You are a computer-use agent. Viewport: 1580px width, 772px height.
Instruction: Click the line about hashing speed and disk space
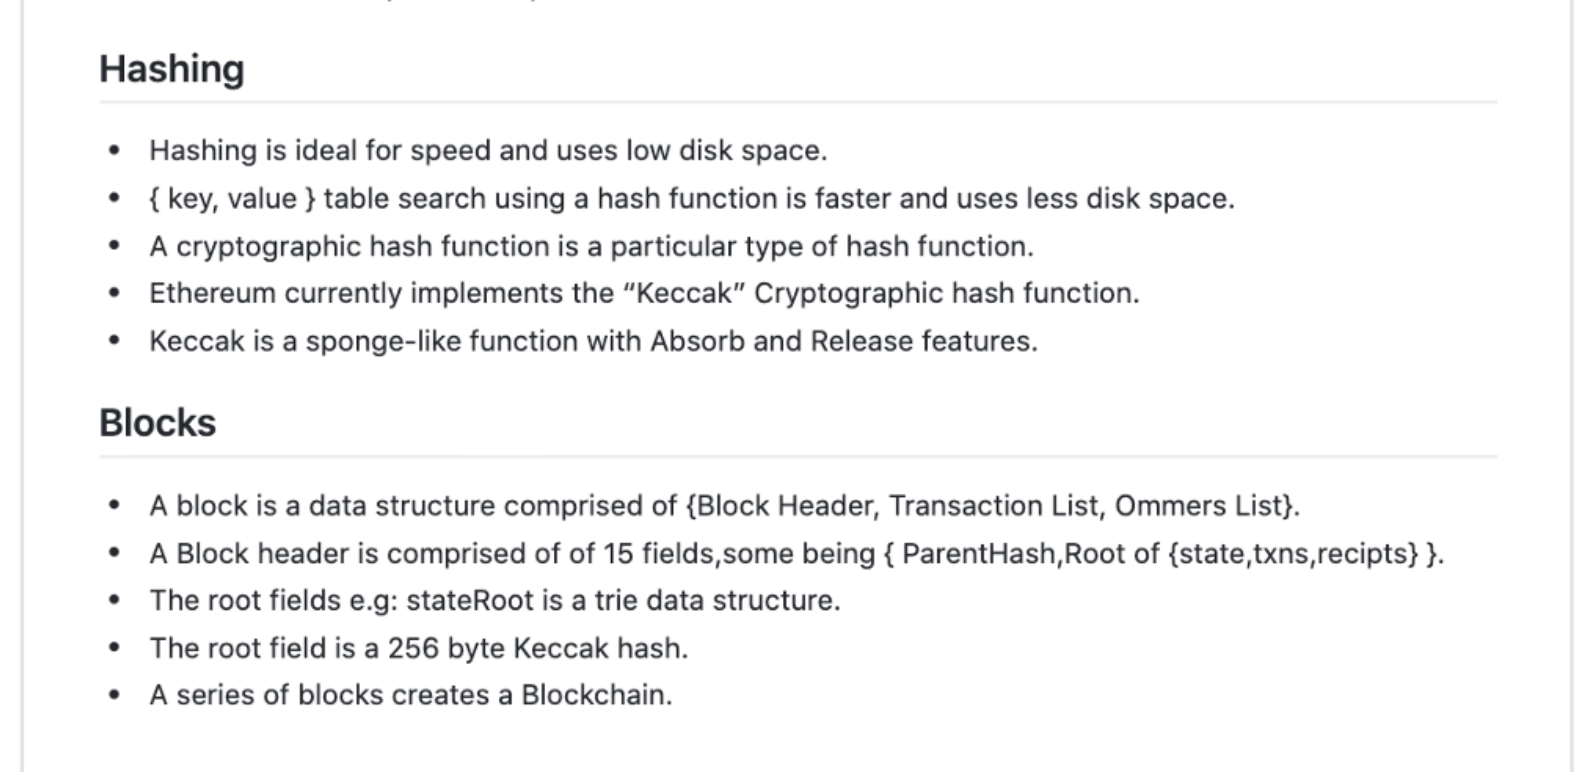tap(488, 150)
